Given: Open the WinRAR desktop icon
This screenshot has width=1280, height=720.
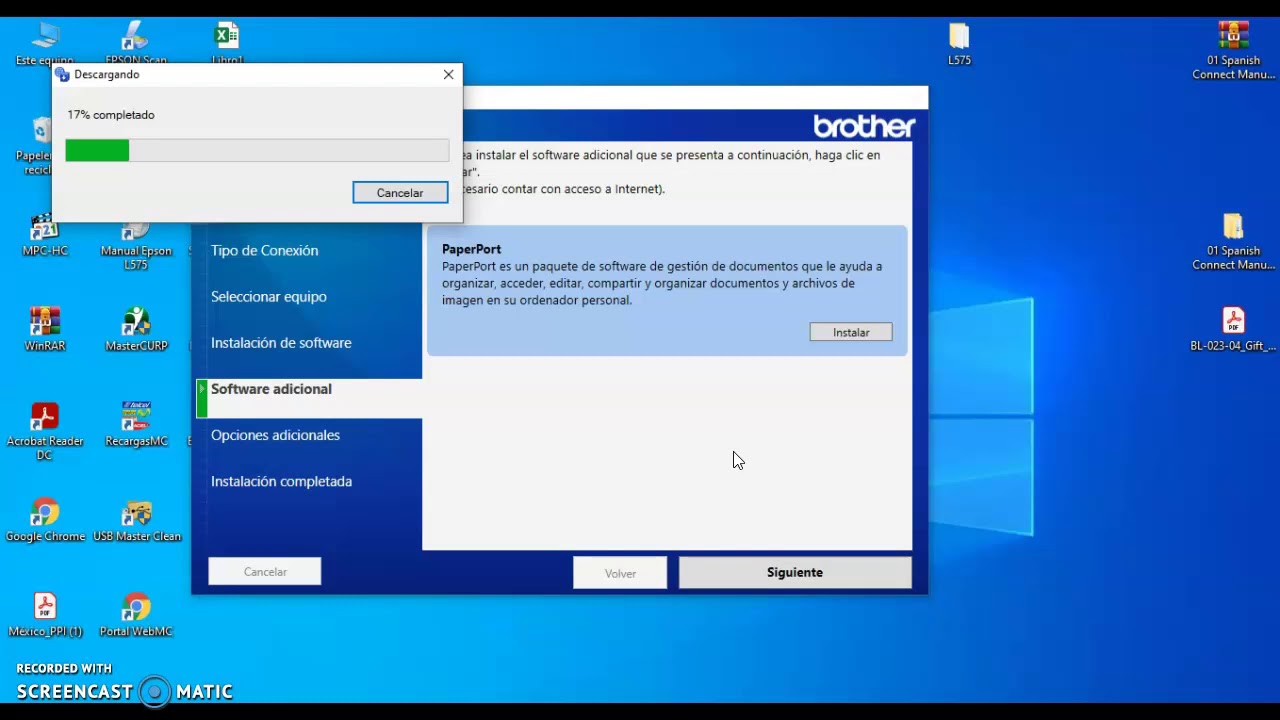Looking at the screenshot, I should (x=45, y=330).
